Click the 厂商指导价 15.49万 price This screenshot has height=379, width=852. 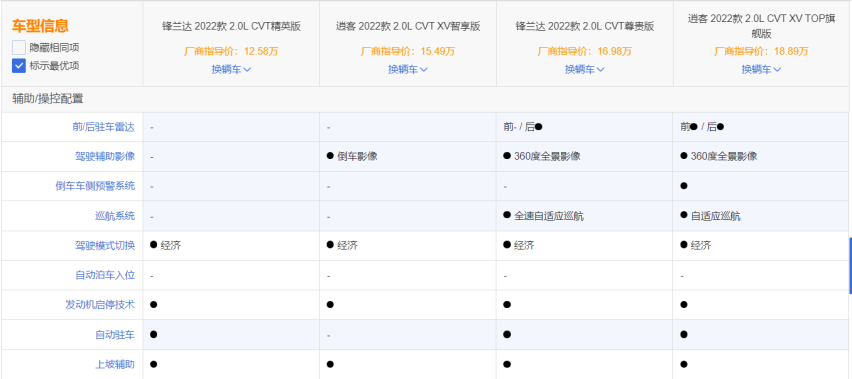tap(408, 52)
